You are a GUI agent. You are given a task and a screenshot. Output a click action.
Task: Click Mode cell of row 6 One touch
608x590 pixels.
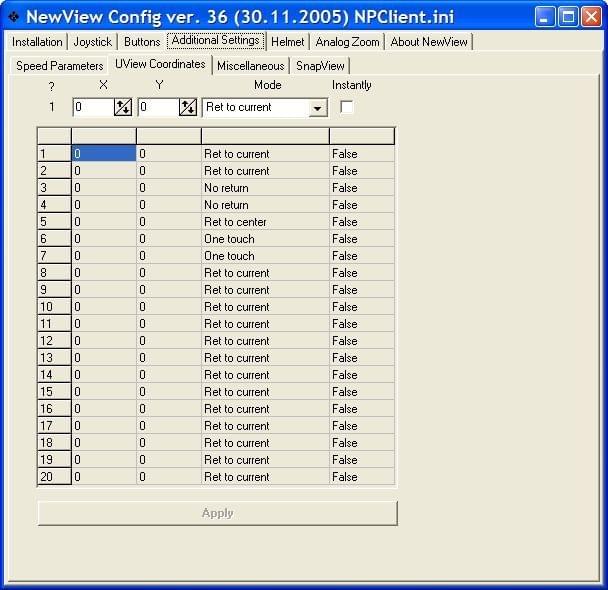point(264,239)
